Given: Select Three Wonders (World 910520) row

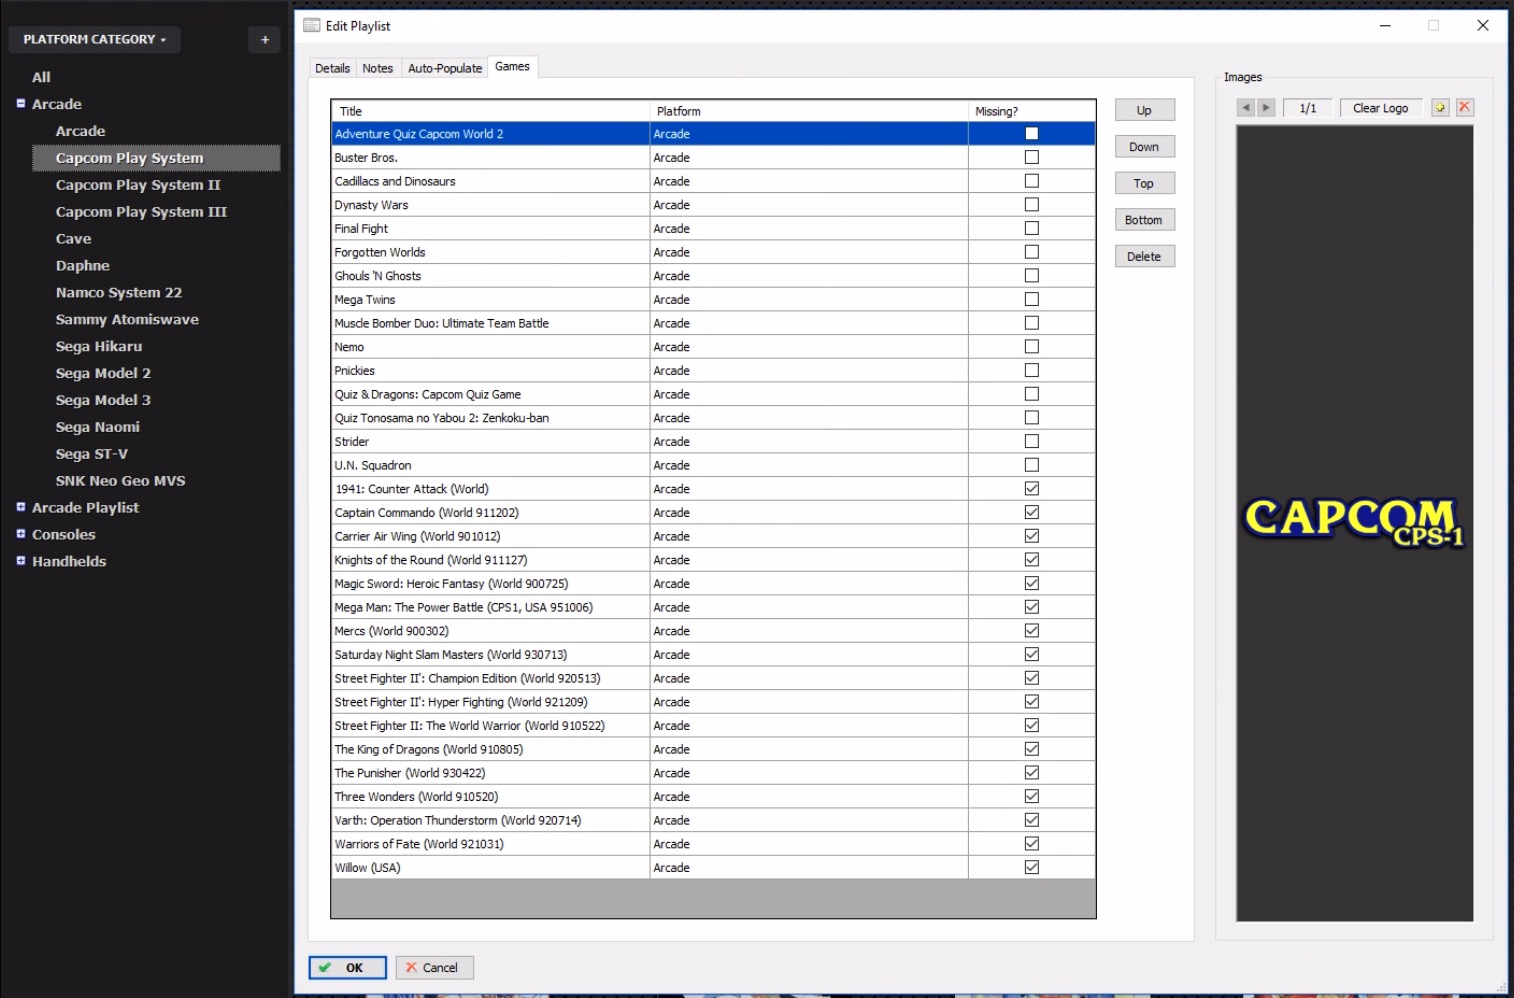Looking at the screenshot, I should 713,797.
